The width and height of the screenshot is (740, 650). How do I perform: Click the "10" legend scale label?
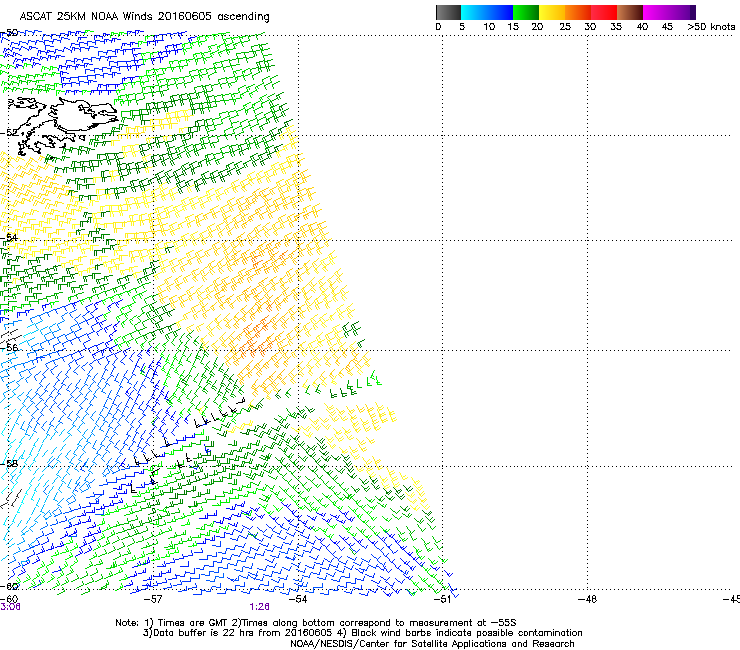point(489,27)
